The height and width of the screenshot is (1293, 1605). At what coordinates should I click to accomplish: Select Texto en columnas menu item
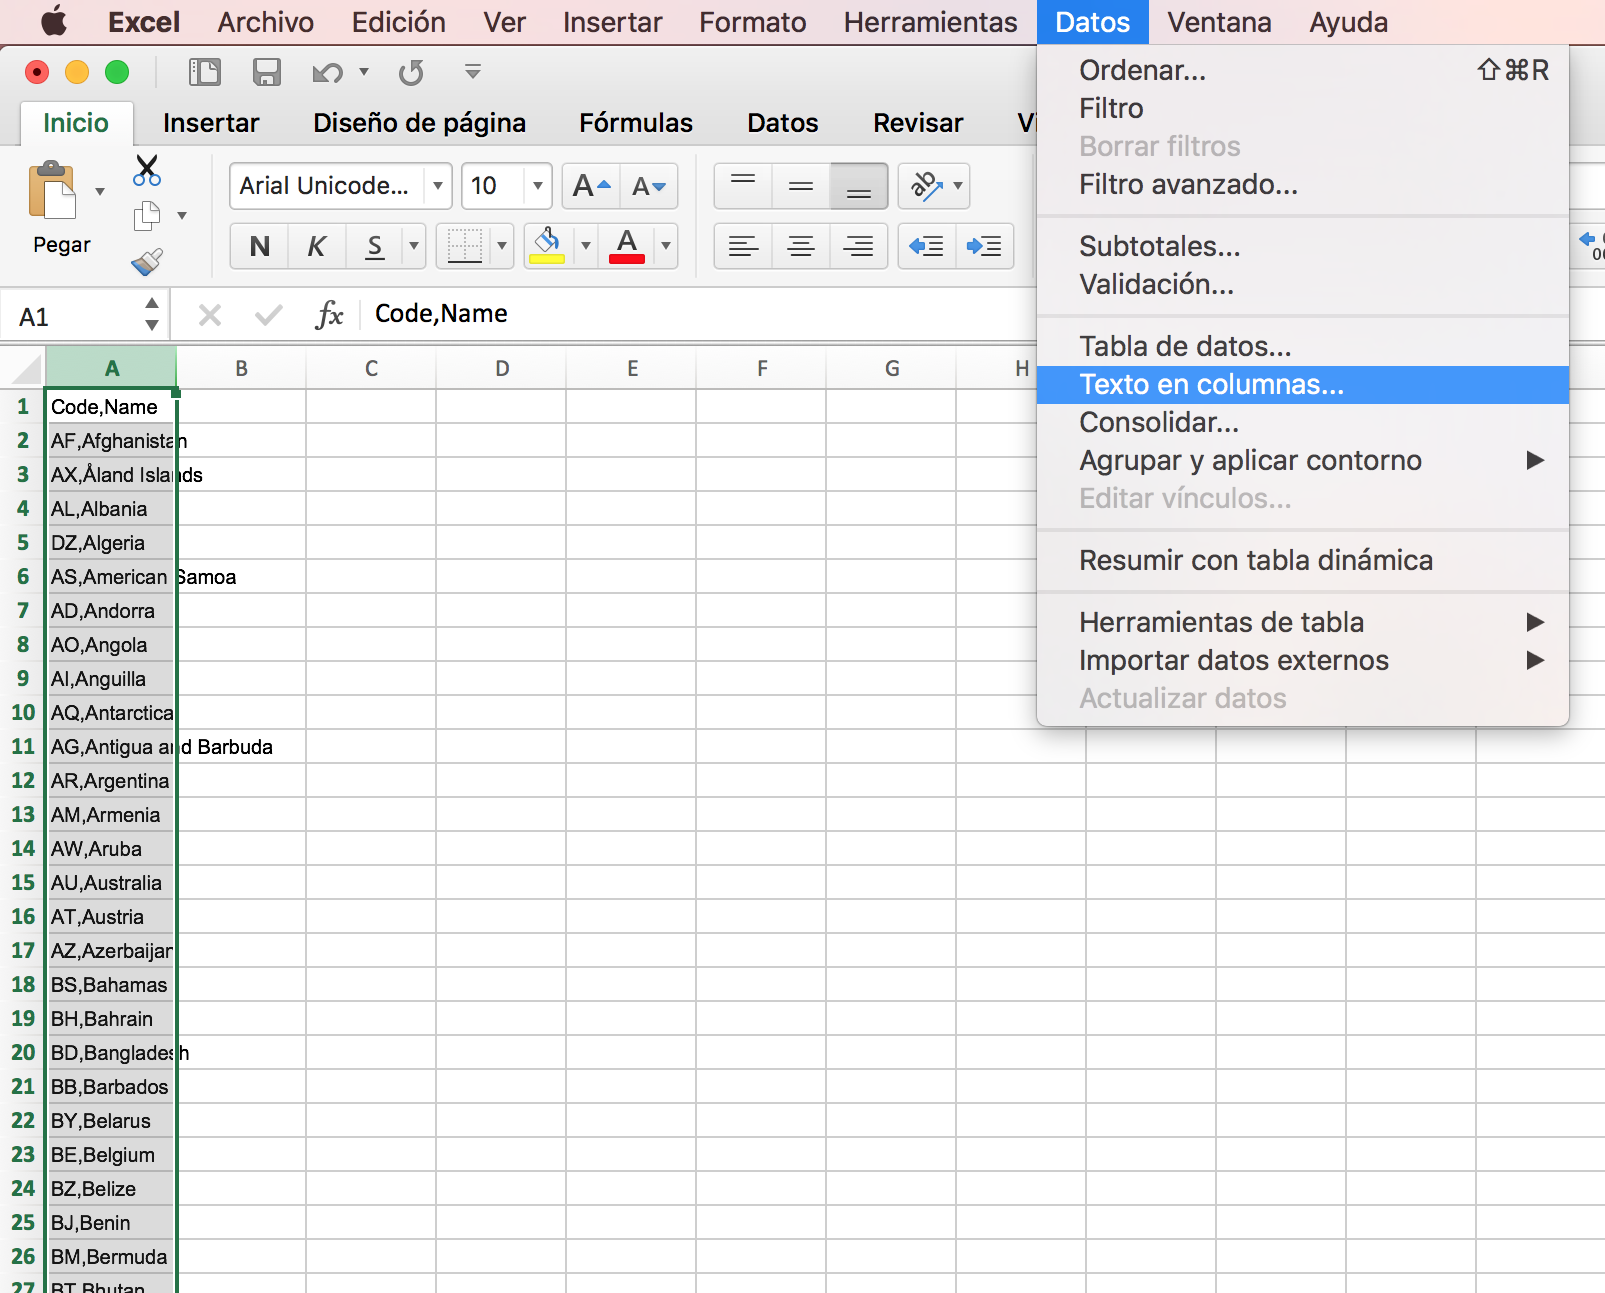pos(1303,385)
